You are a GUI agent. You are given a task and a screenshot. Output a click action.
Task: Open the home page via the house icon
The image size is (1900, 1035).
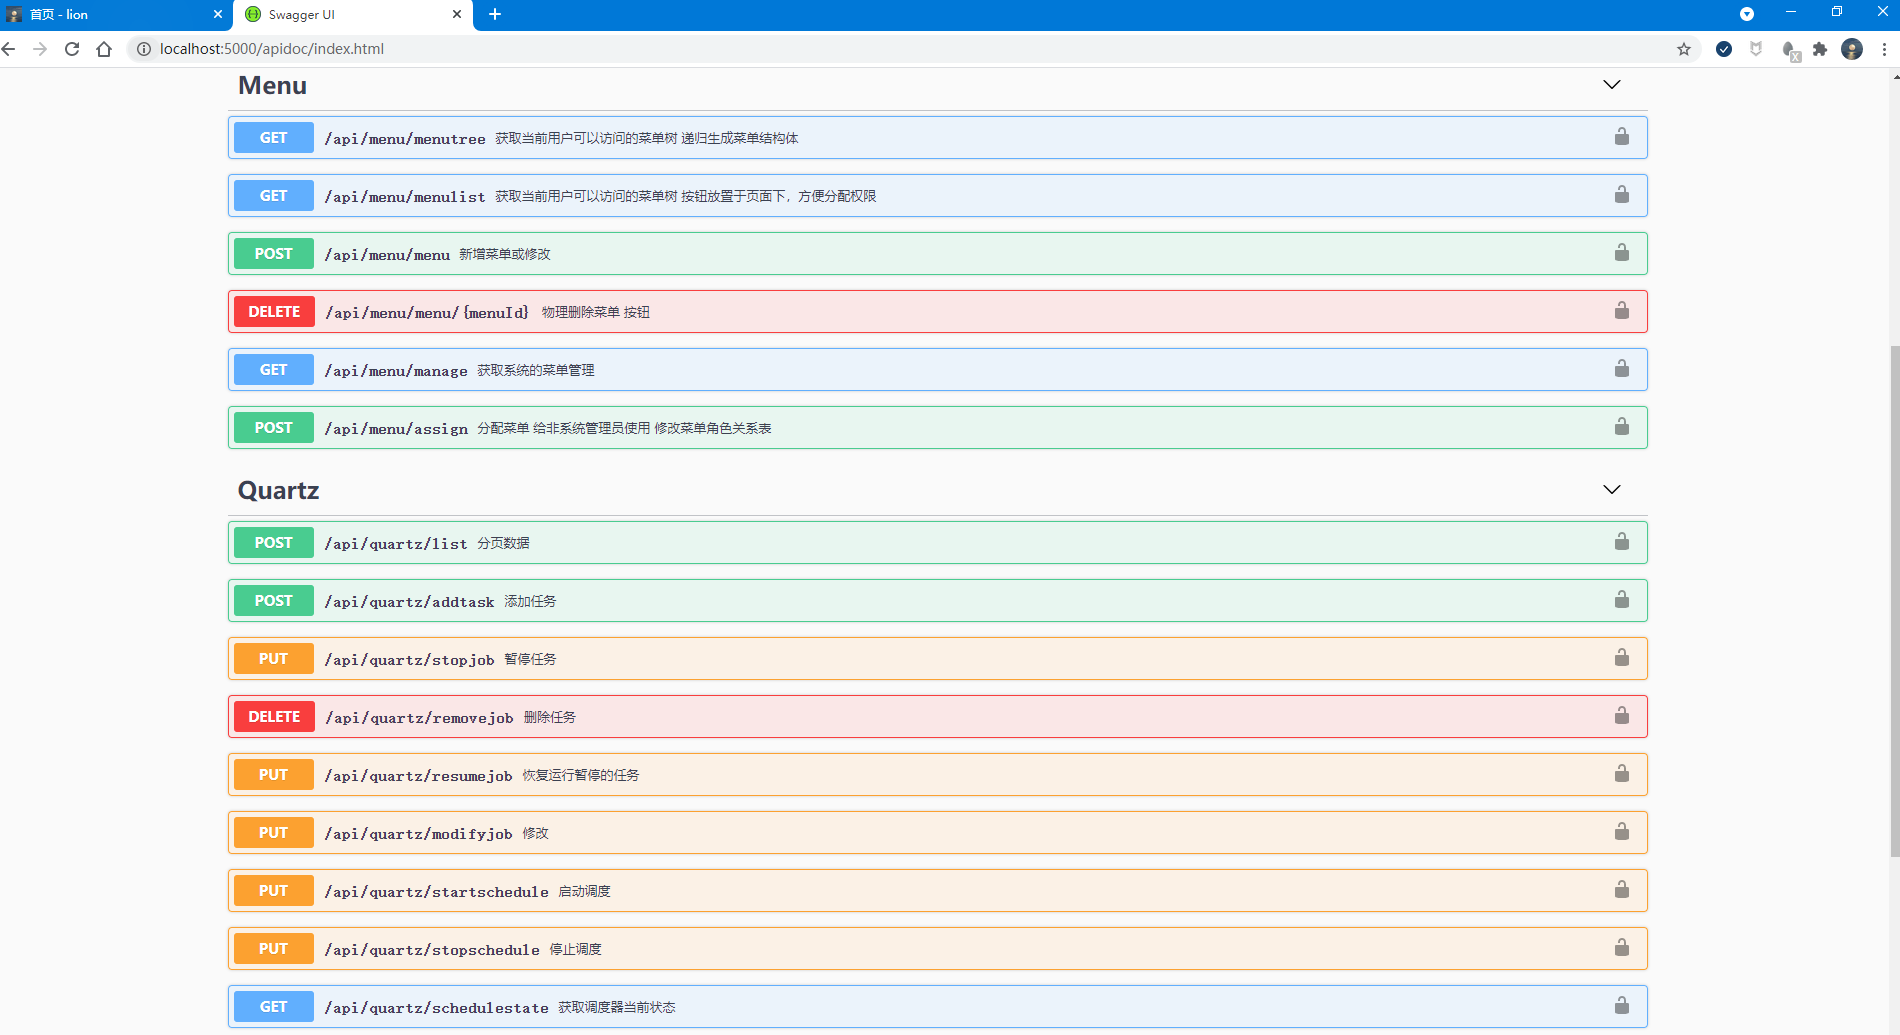pos(104,49)
